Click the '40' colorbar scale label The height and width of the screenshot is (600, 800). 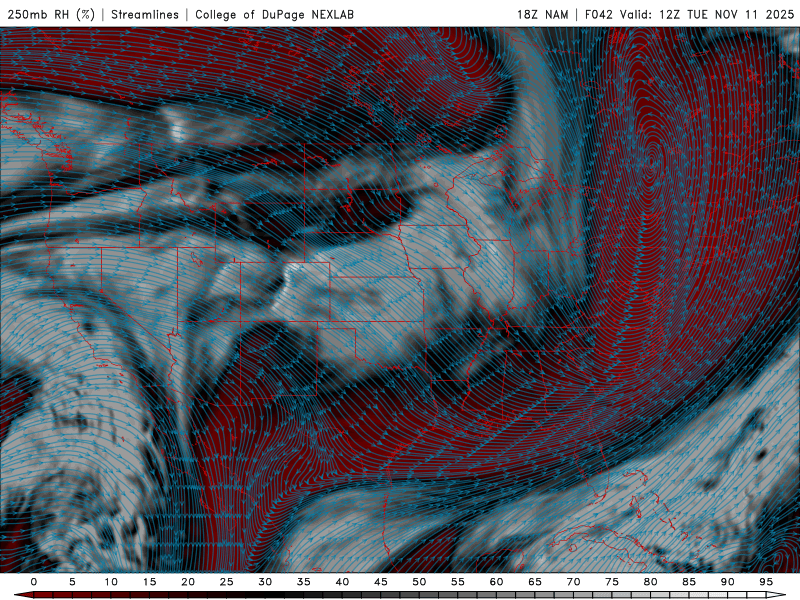(342, 582)
